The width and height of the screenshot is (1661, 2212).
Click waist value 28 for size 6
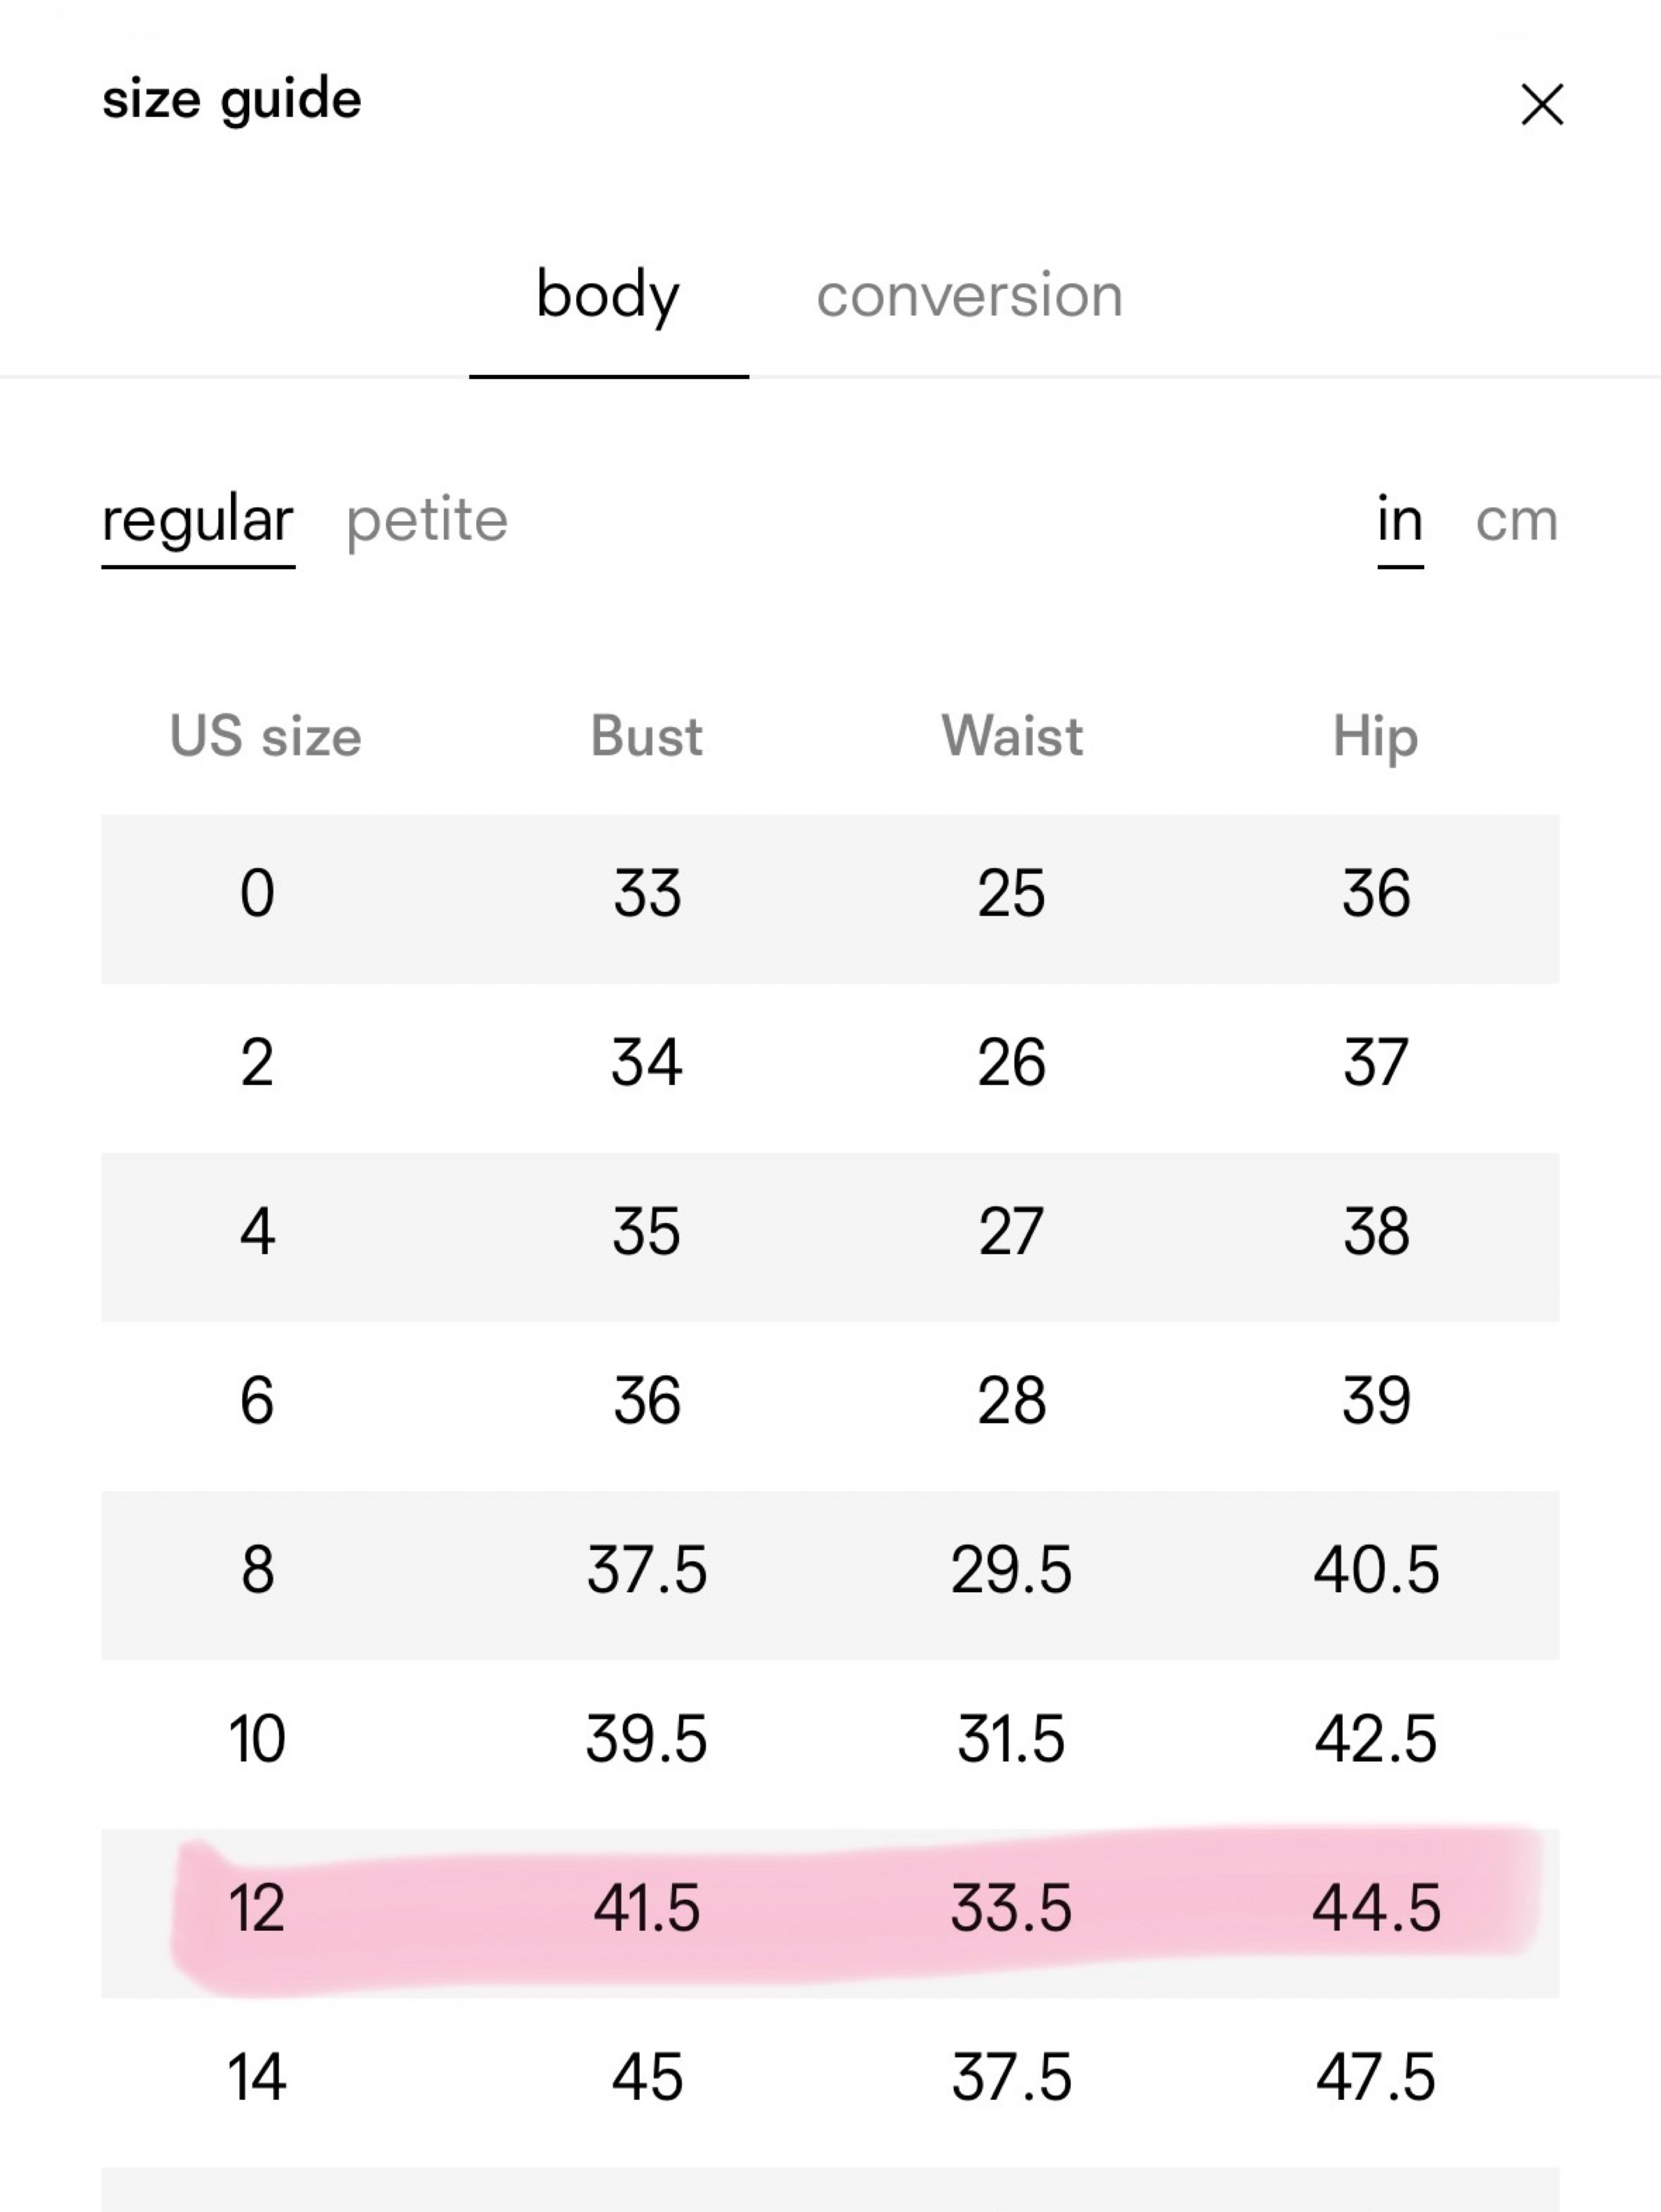click(1012, 1400)
